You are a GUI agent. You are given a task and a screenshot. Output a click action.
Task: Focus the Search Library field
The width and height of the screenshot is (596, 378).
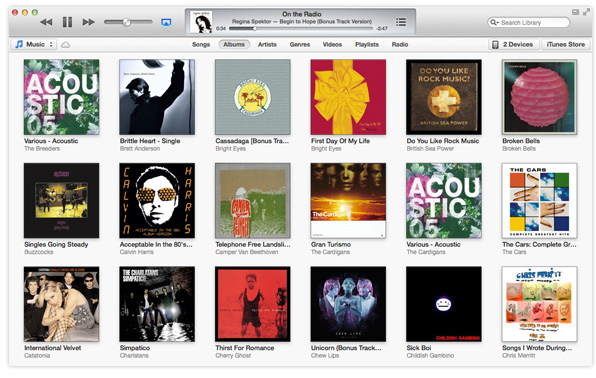coord(529,22)
